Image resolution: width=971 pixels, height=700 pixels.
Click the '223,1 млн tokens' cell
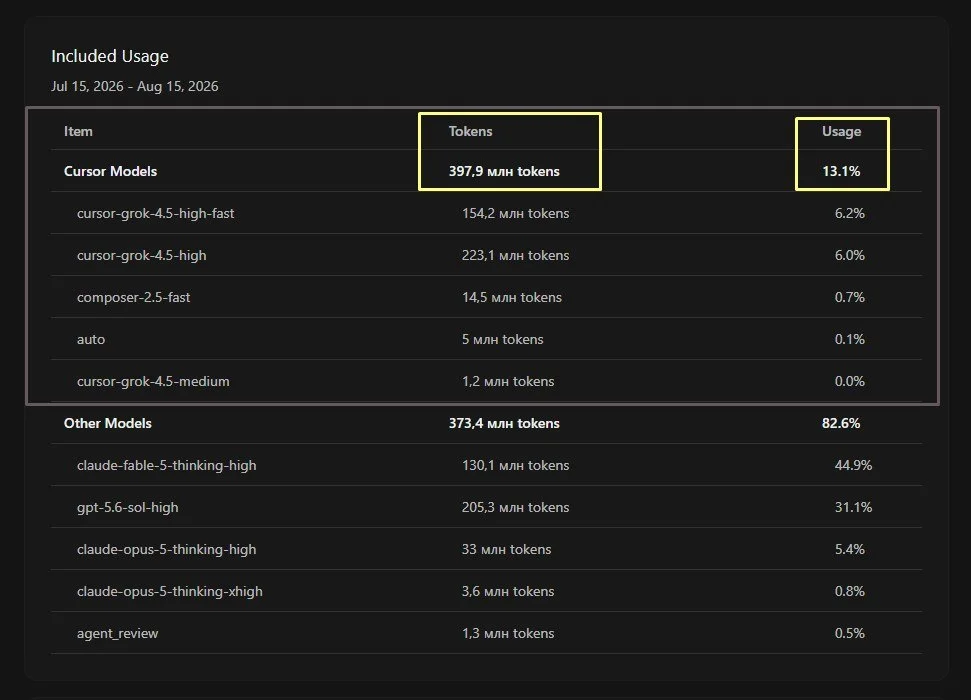[515, 255]
